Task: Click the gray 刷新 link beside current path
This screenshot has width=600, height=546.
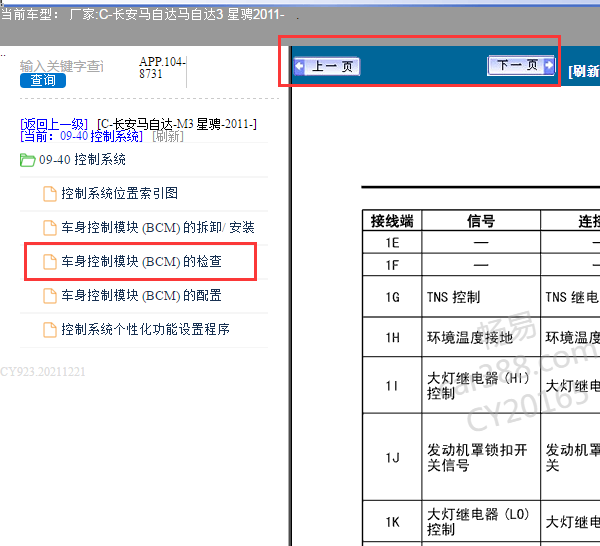Action: [168, 136]
